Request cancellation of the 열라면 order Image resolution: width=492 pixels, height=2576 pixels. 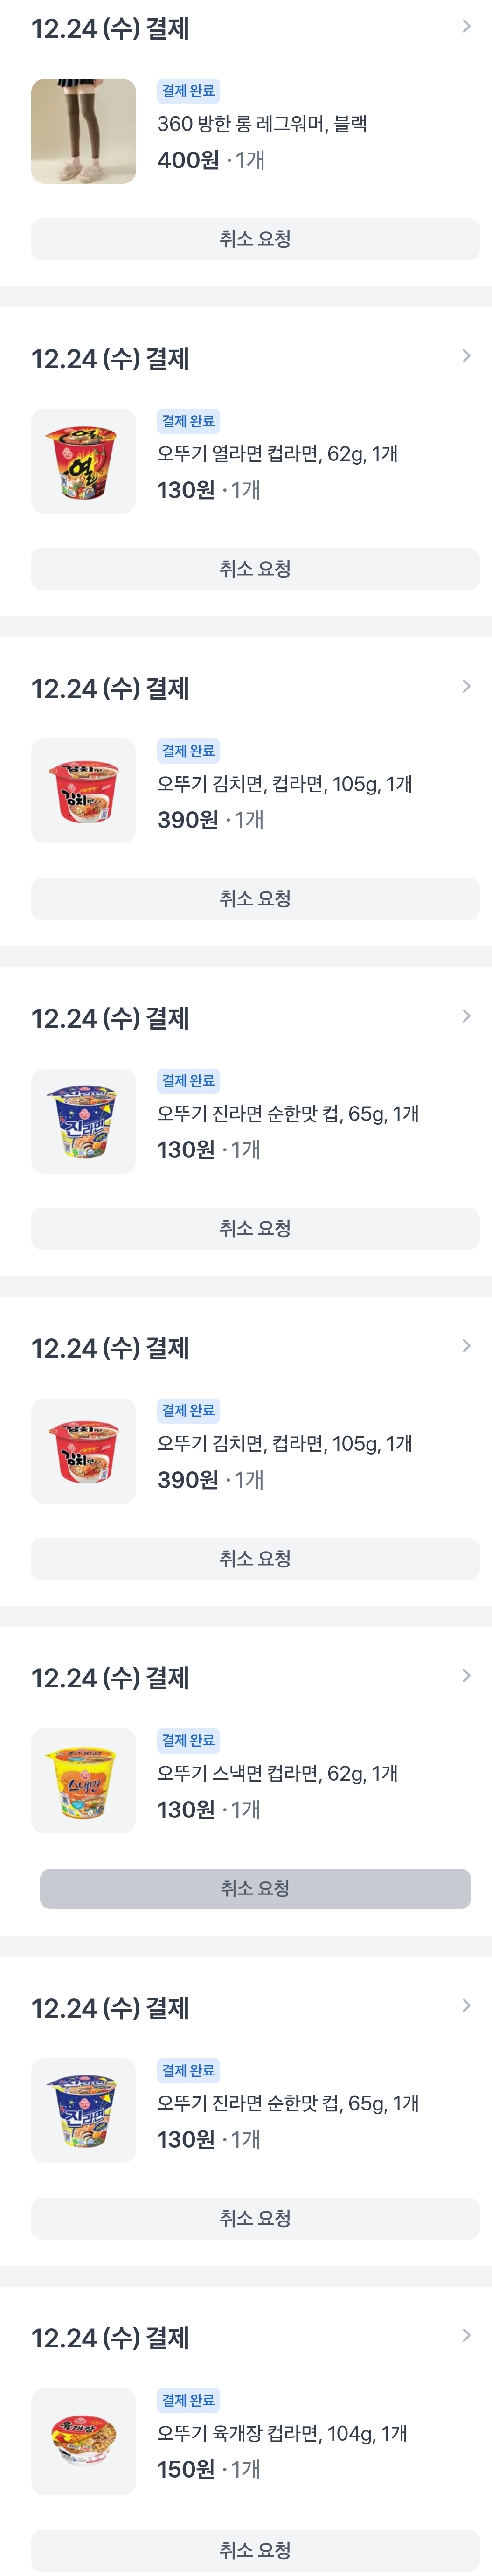point(255,569)
